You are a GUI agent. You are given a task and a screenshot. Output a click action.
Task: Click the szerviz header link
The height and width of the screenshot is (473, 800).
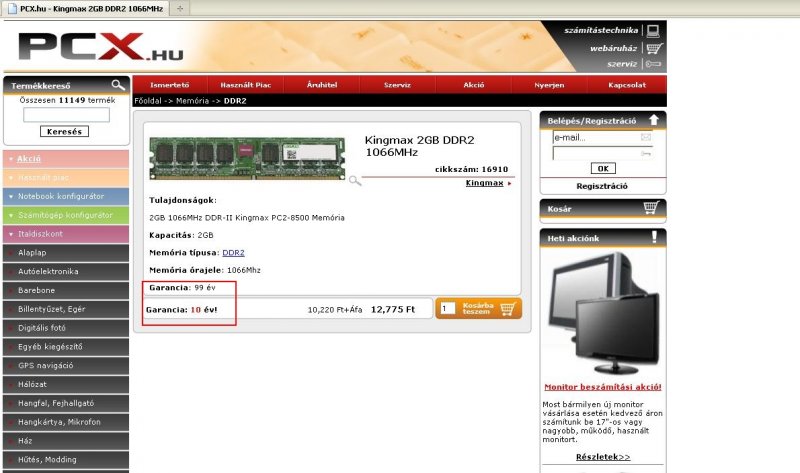(622, 64)
